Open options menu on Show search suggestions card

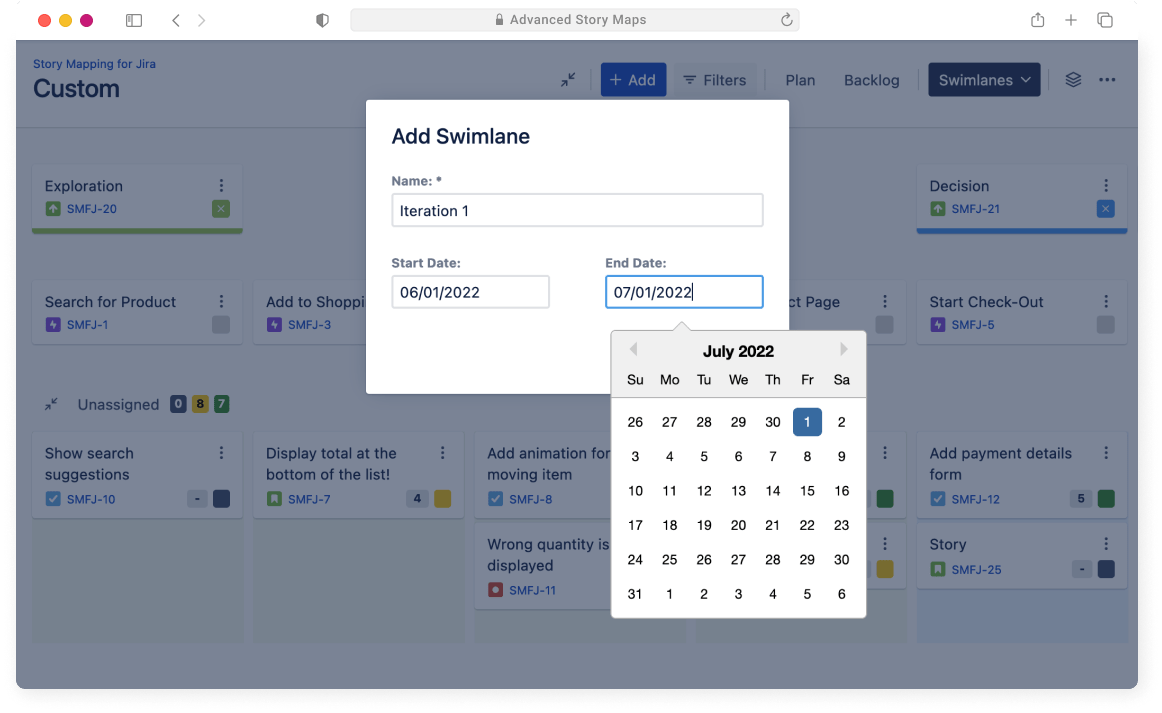(x=222, y=453)
